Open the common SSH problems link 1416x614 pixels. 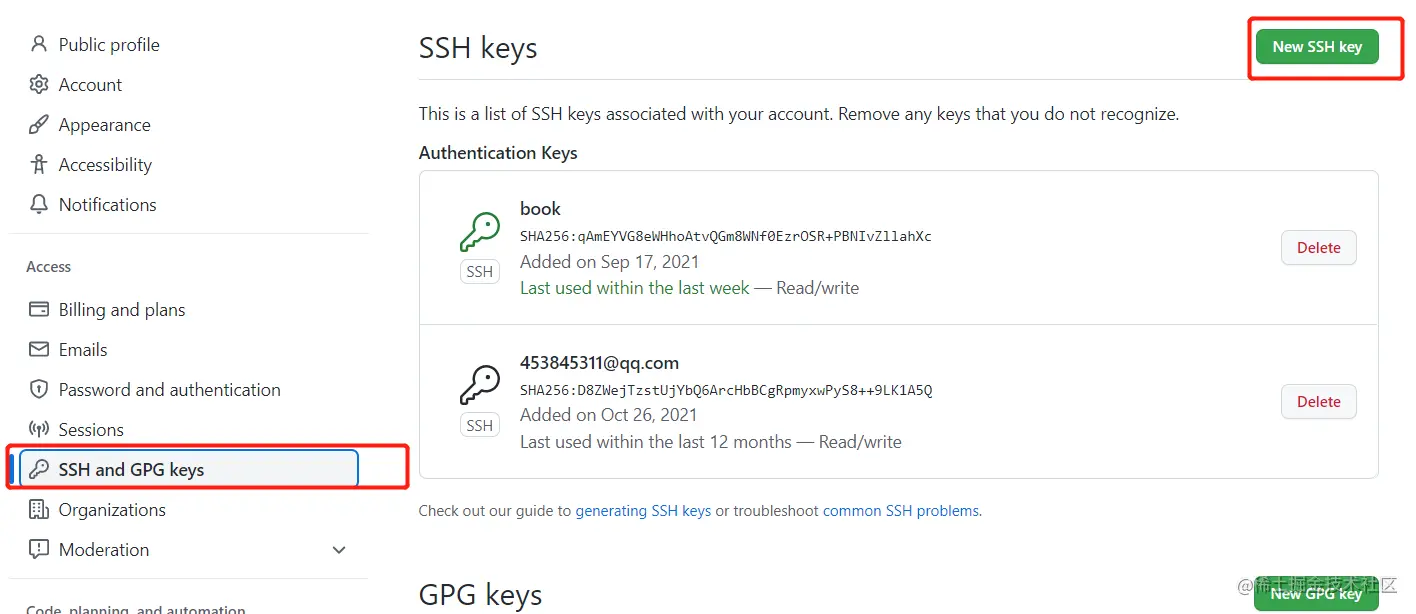point(901,510)
